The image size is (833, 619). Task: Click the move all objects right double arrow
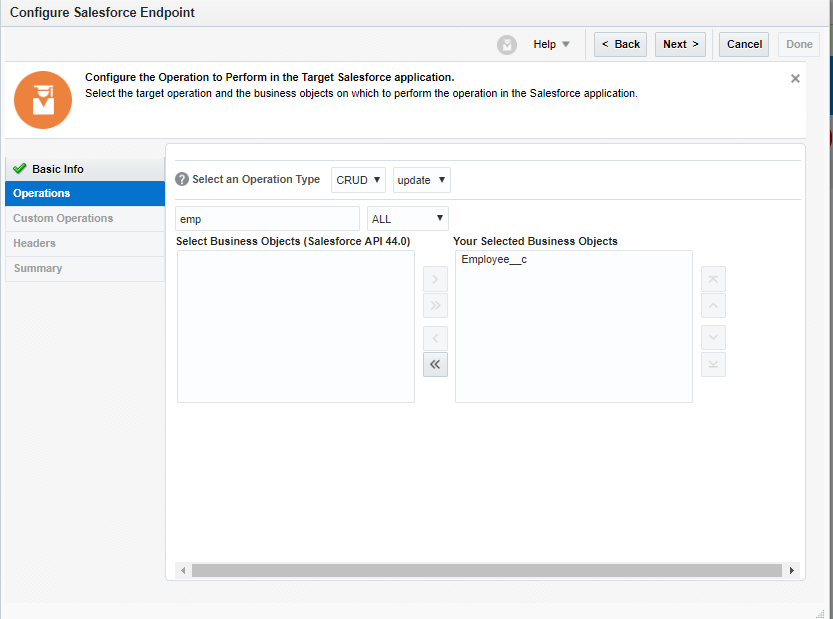coord(435,306)
